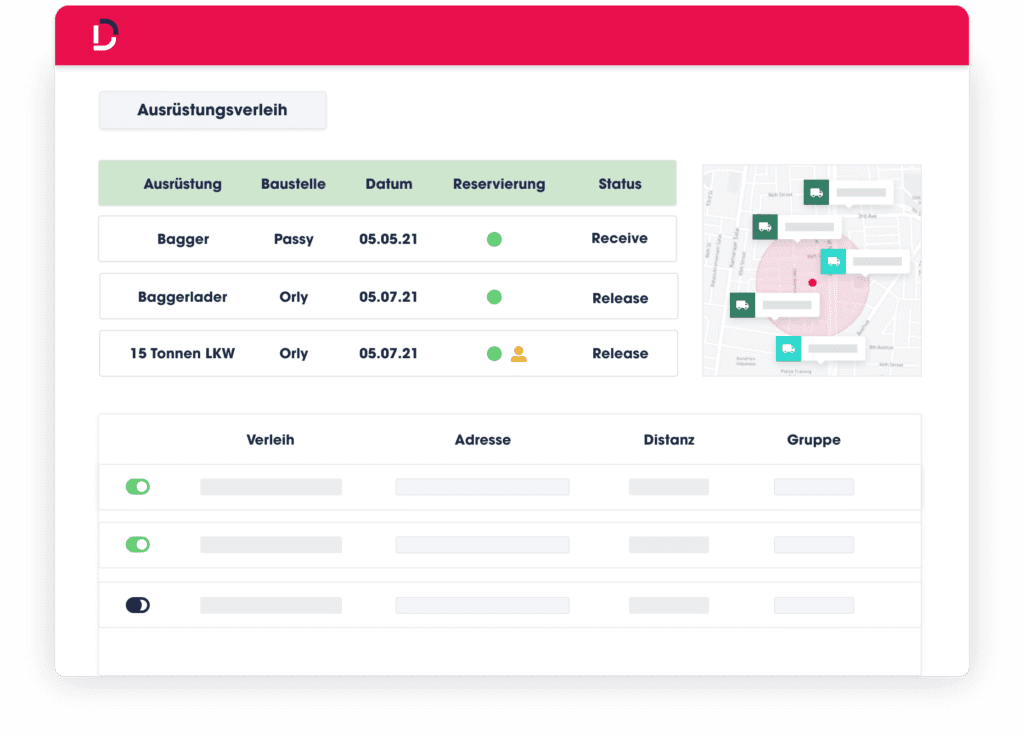This screenshot has height=734, width=1024.
Task: Disable the first green toggle in the Verleih table
Action: click(x=137, y=487)
